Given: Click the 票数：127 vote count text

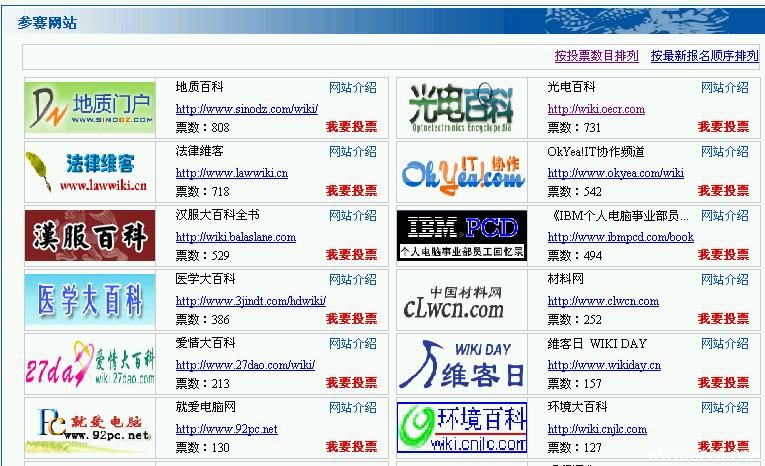Looking at the screenshot, I should tap(574, 447).
